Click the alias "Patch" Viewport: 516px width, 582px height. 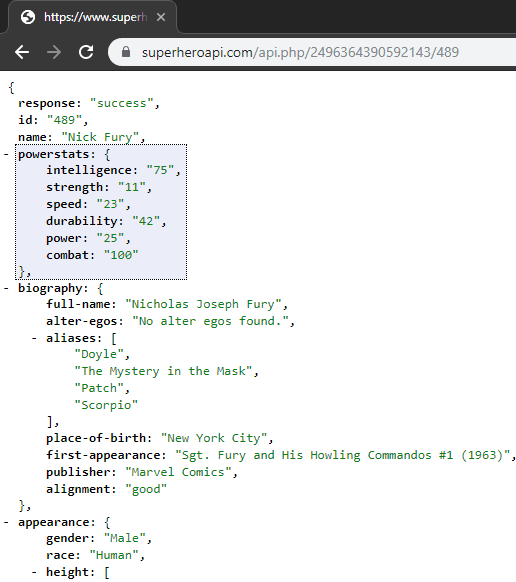tap(99, 388)
